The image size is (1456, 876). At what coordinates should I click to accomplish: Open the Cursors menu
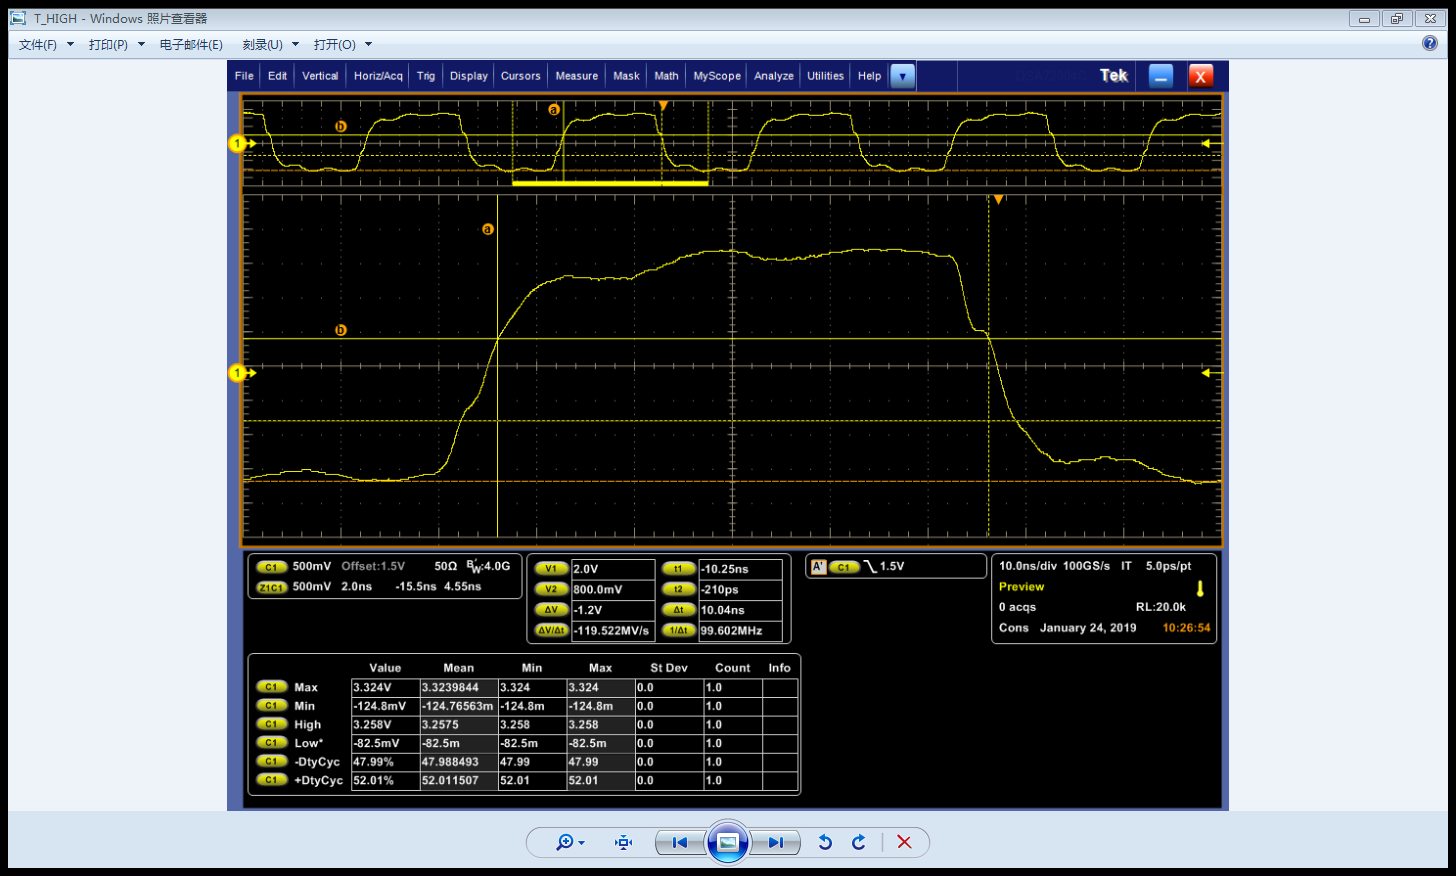[x=521, y=76]
